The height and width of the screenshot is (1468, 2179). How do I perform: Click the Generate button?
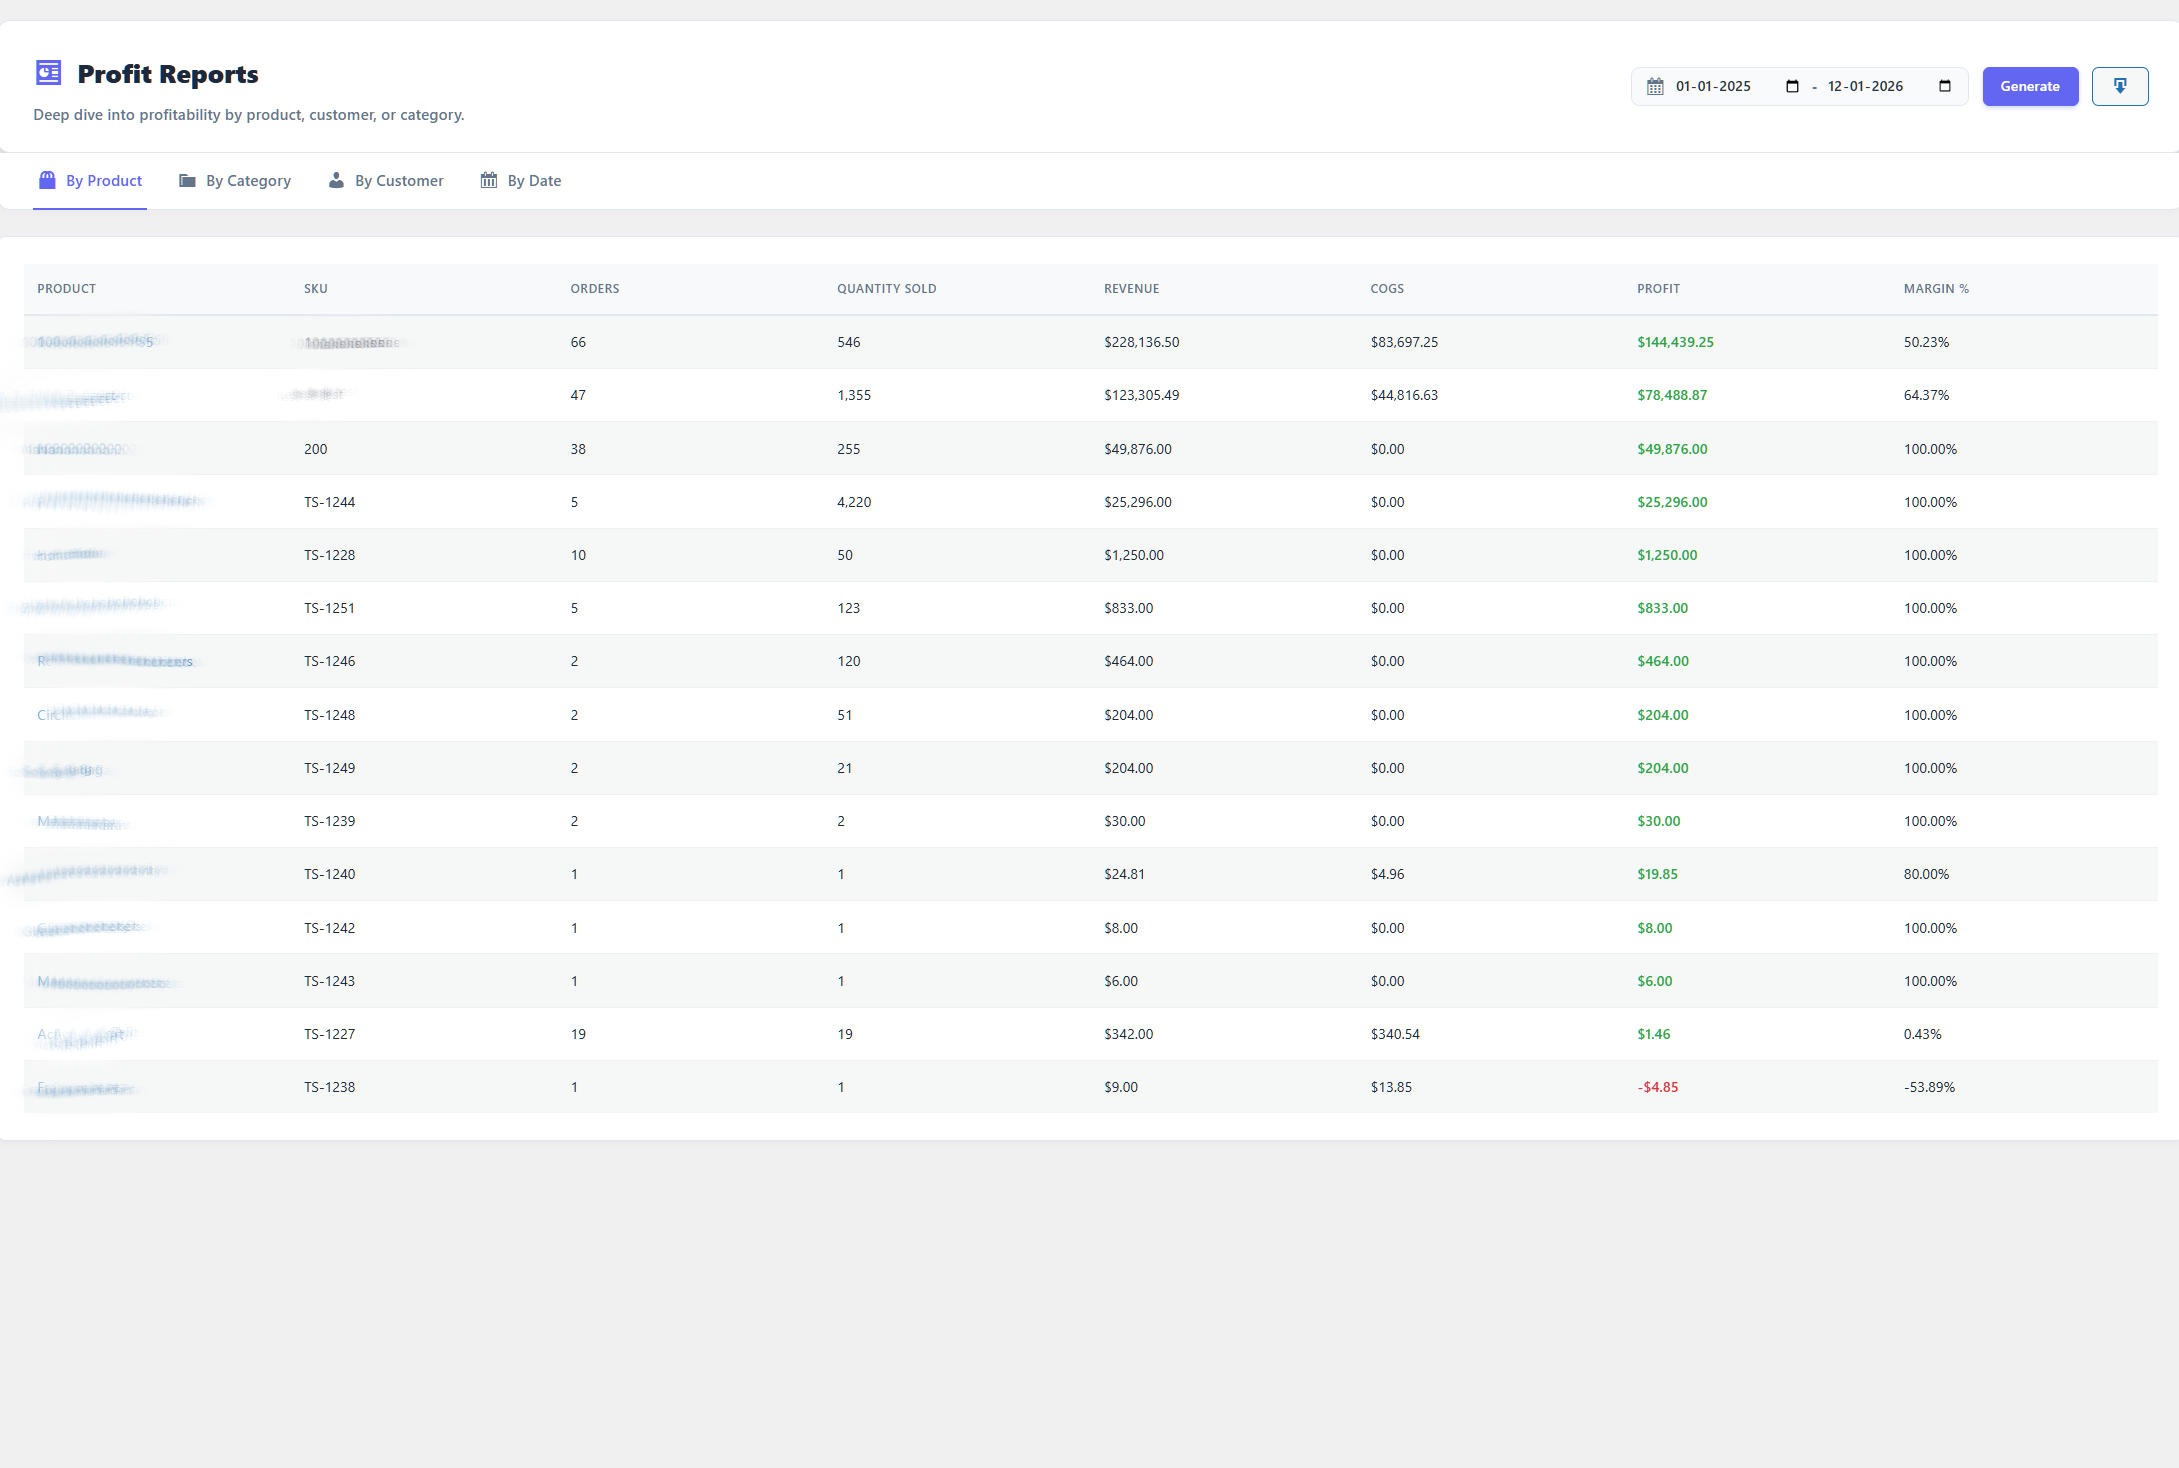tap(2030, 86)
